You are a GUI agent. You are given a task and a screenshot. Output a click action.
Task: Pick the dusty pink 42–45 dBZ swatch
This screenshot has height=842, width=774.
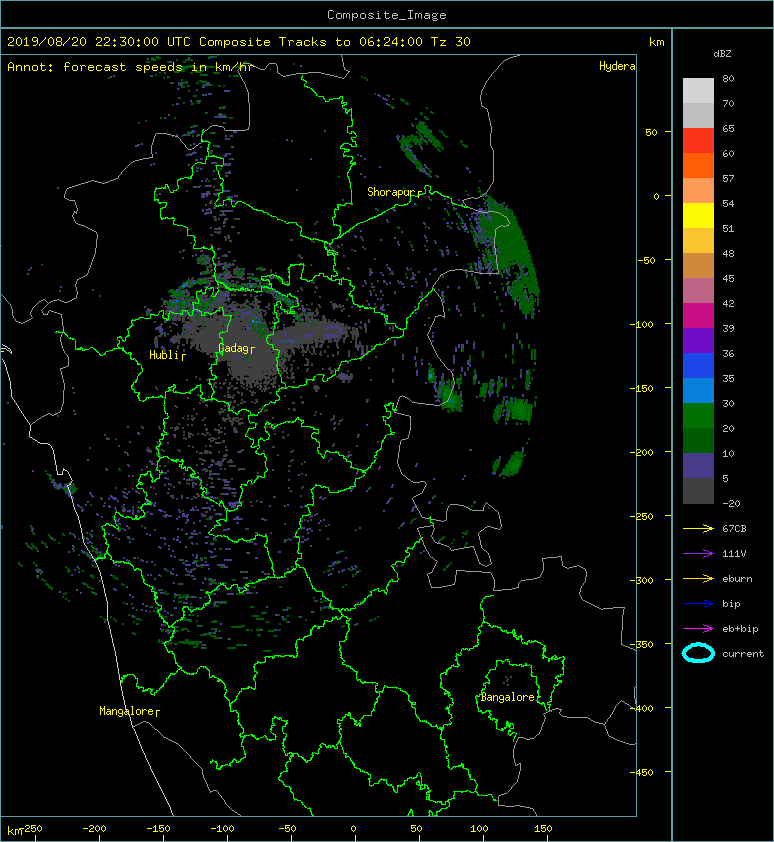point(698,291)
